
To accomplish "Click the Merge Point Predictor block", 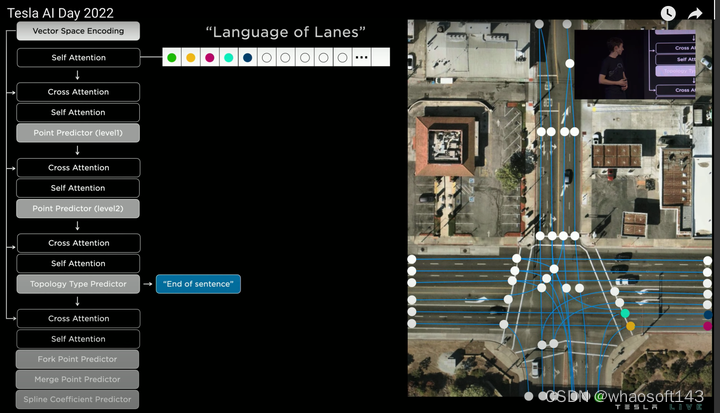I will pyautogui.click(x=78, y=379).
